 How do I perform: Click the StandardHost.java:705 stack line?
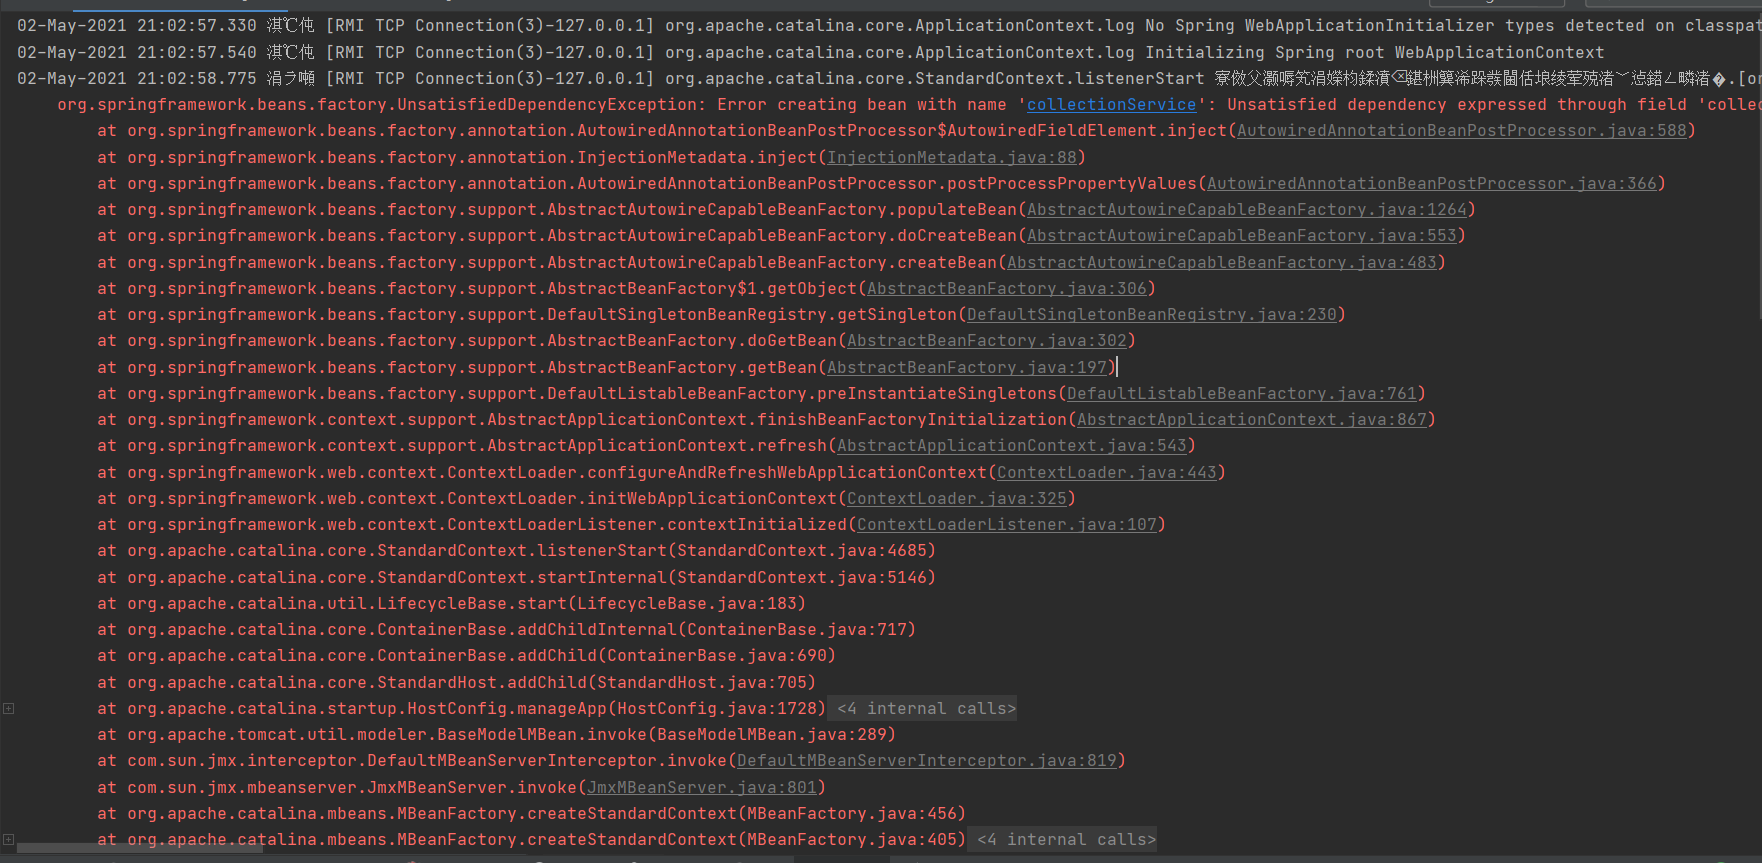456,683
